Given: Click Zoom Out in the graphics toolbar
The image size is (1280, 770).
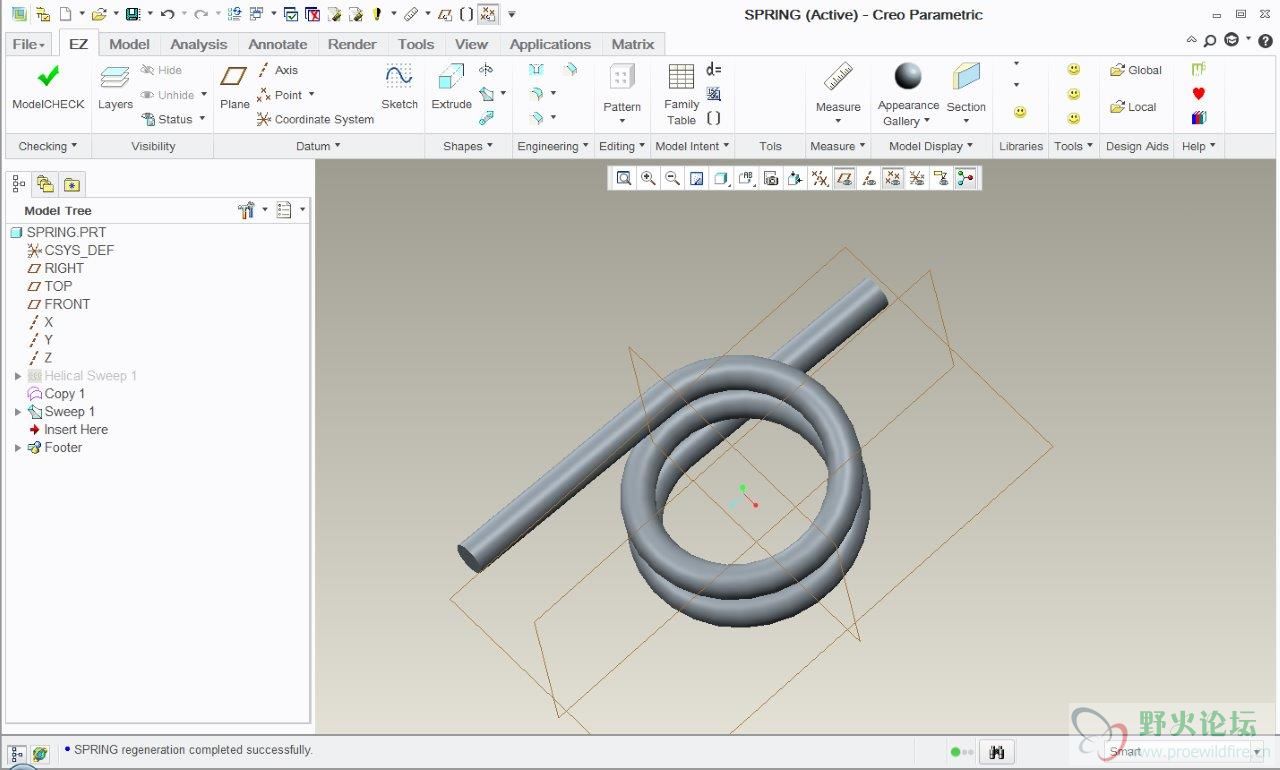Looking at the screenshot, I should (x=672, y=178).
